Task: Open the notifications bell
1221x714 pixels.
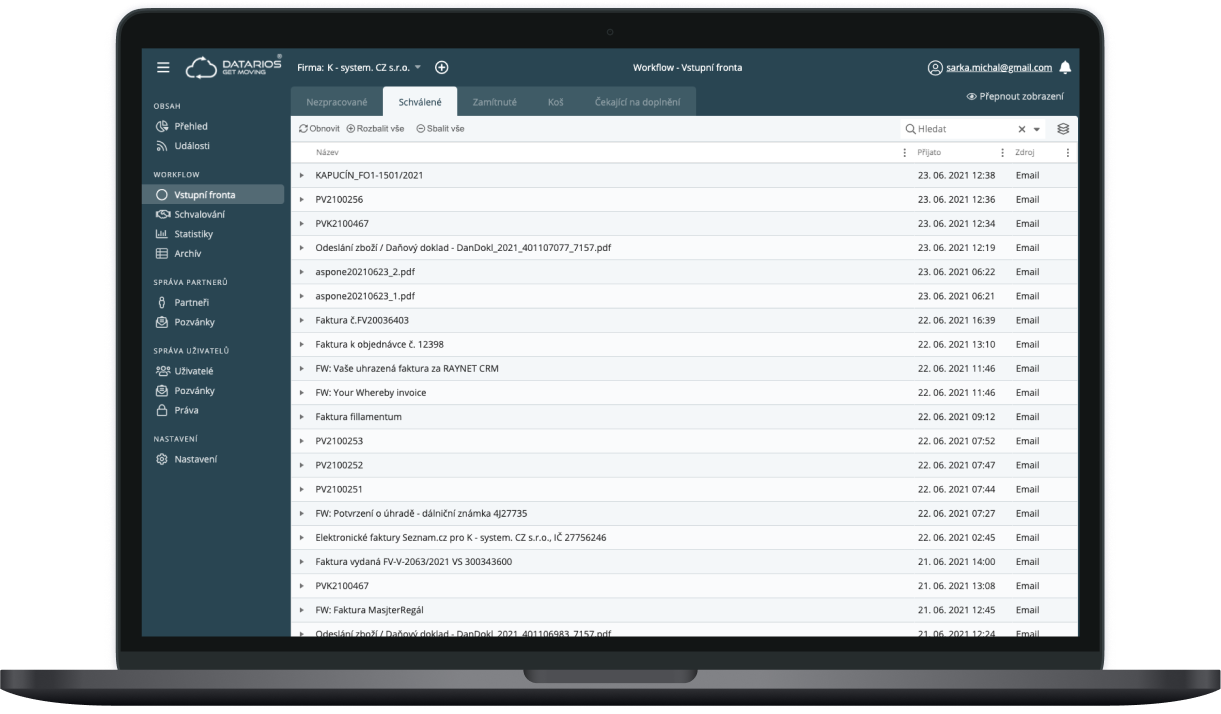Action: coord(1064,68)
